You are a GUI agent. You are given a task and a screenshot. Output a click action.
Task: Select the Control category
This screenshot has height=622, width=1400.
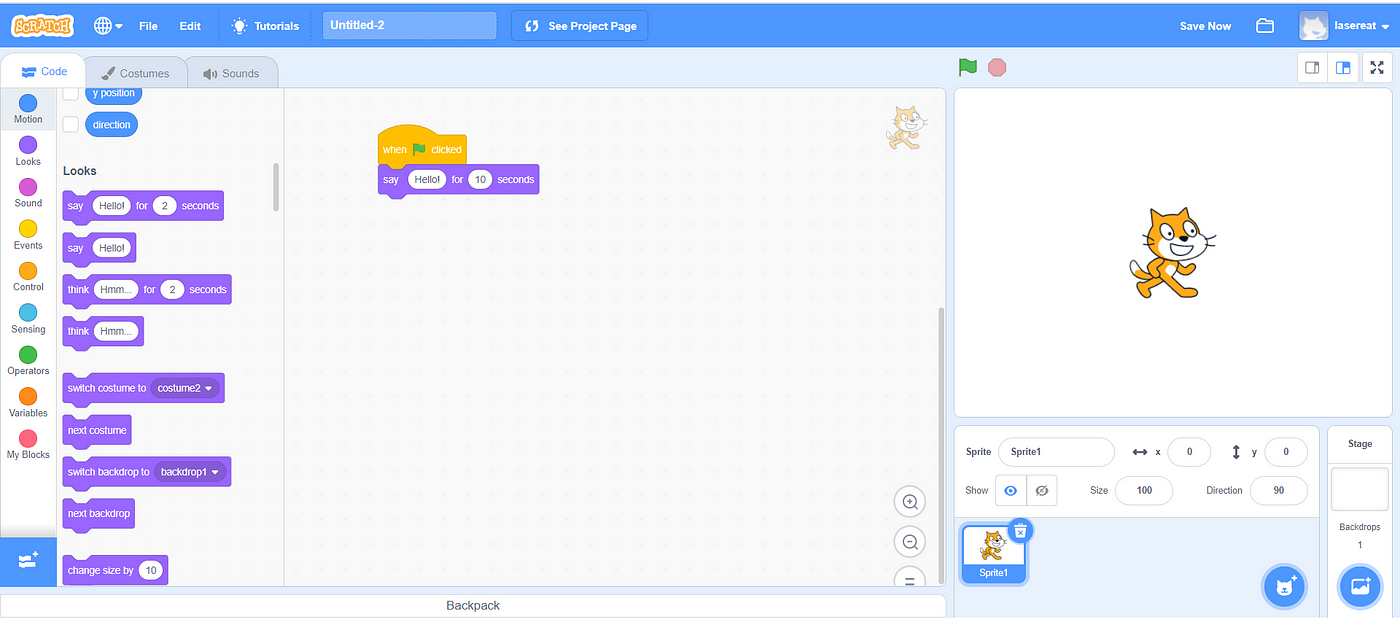[28, 277]
